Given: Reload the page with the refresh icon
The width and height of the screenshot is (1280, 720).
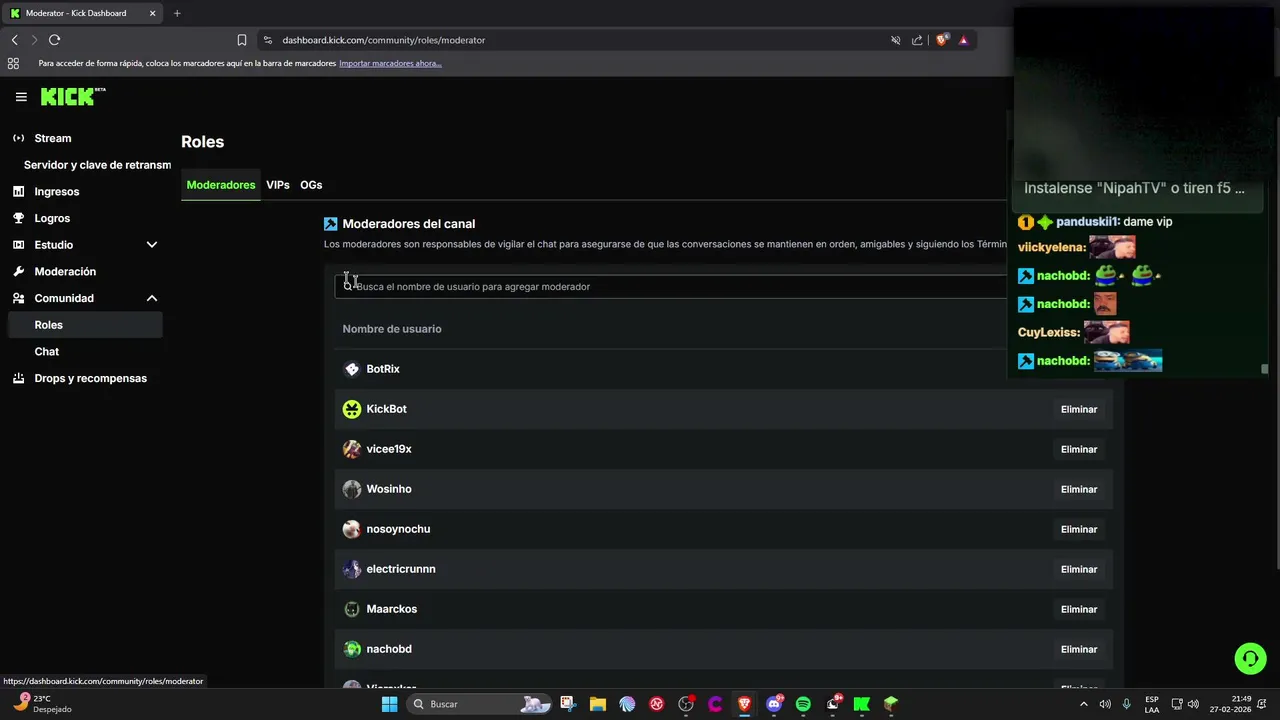Looking at the screenshot, I should coord(55,40).
